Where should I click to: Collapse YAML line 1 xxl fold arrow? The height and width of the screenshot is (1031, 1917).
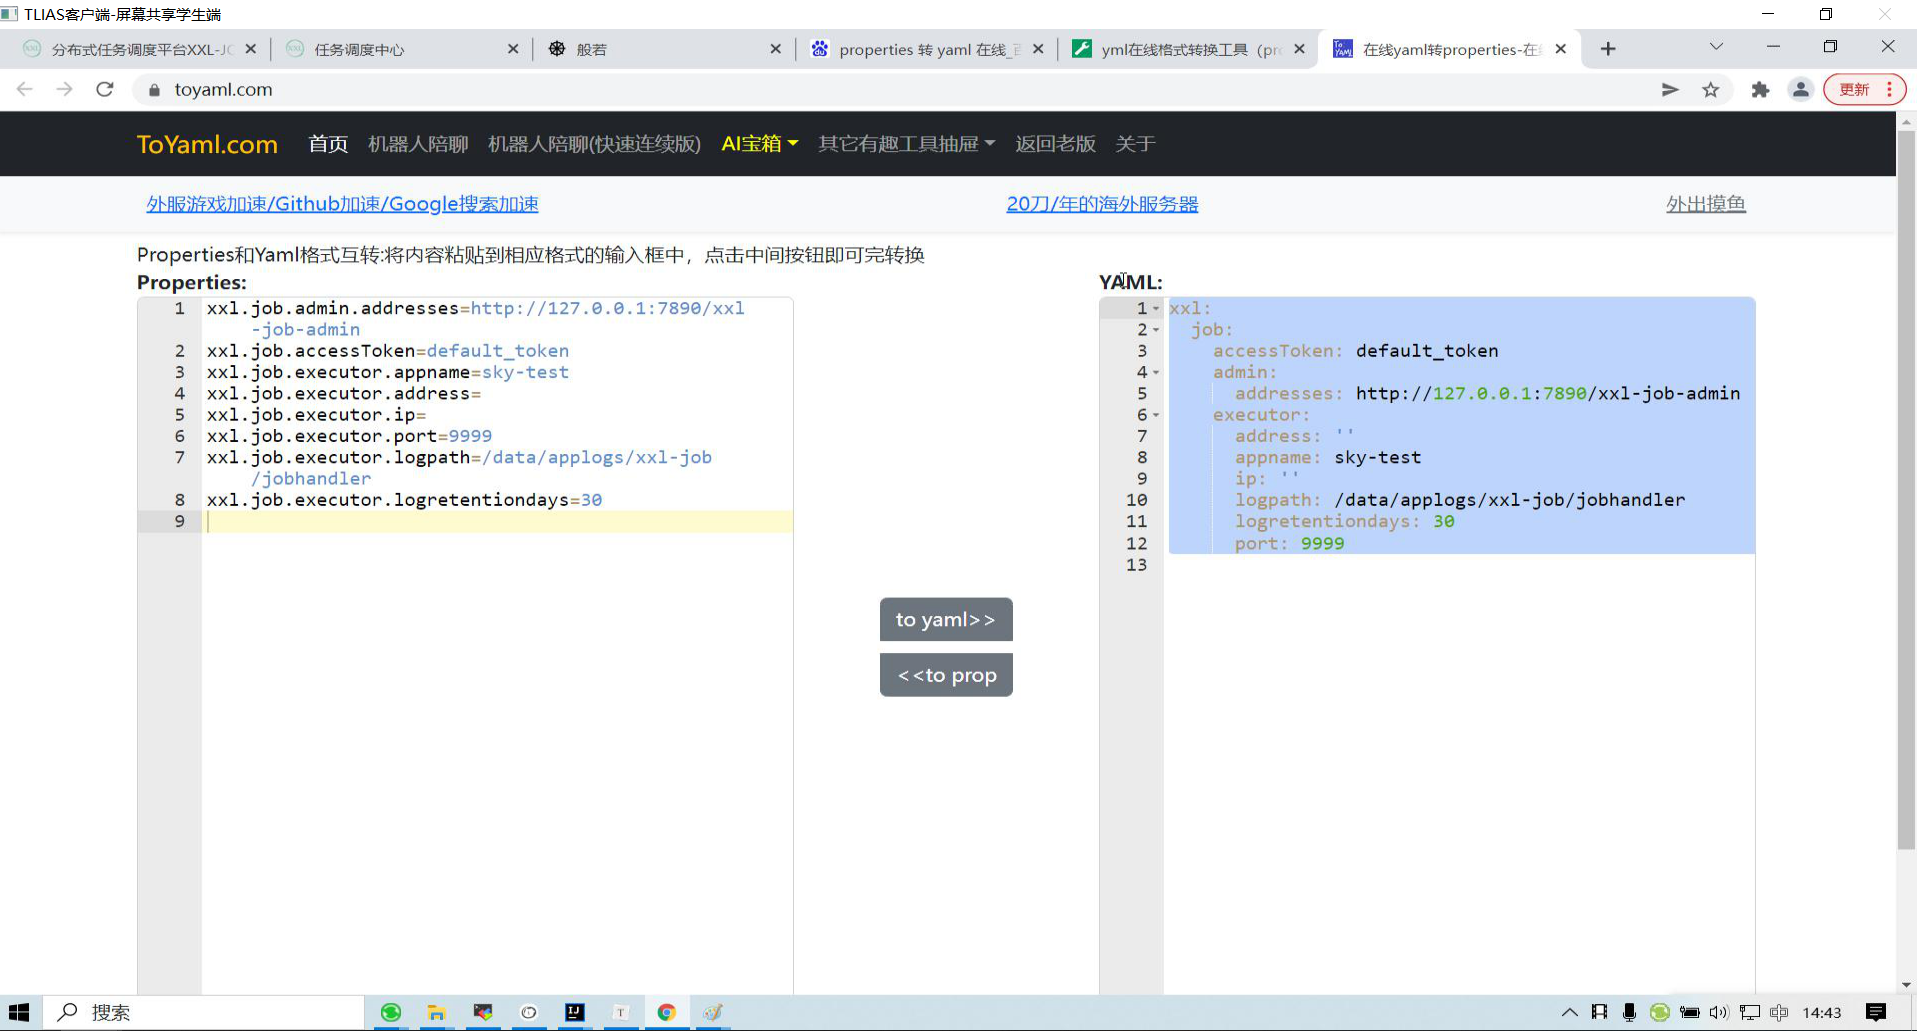coord(1156,309)
